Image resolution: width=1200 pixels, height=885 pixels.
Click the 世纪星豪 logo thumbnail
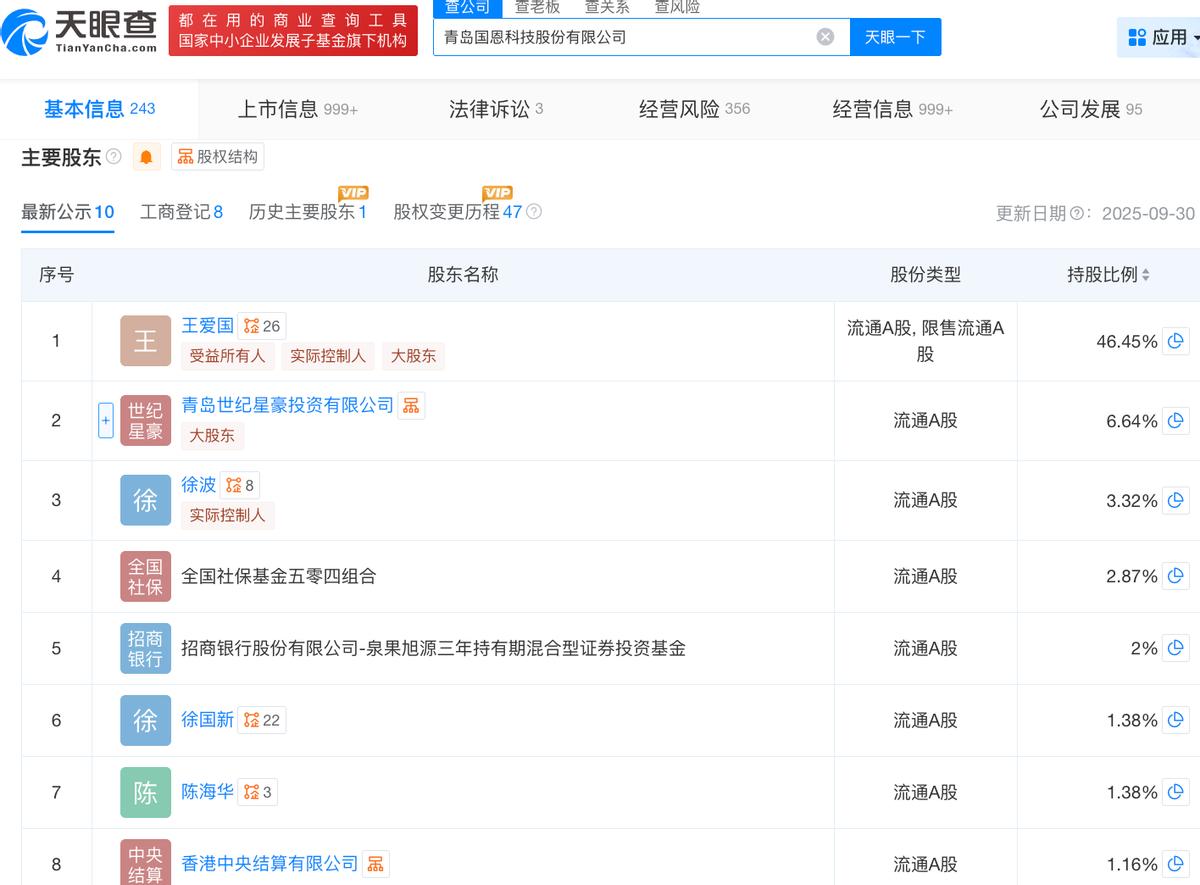pyautogui.click(x=146, y=421)
